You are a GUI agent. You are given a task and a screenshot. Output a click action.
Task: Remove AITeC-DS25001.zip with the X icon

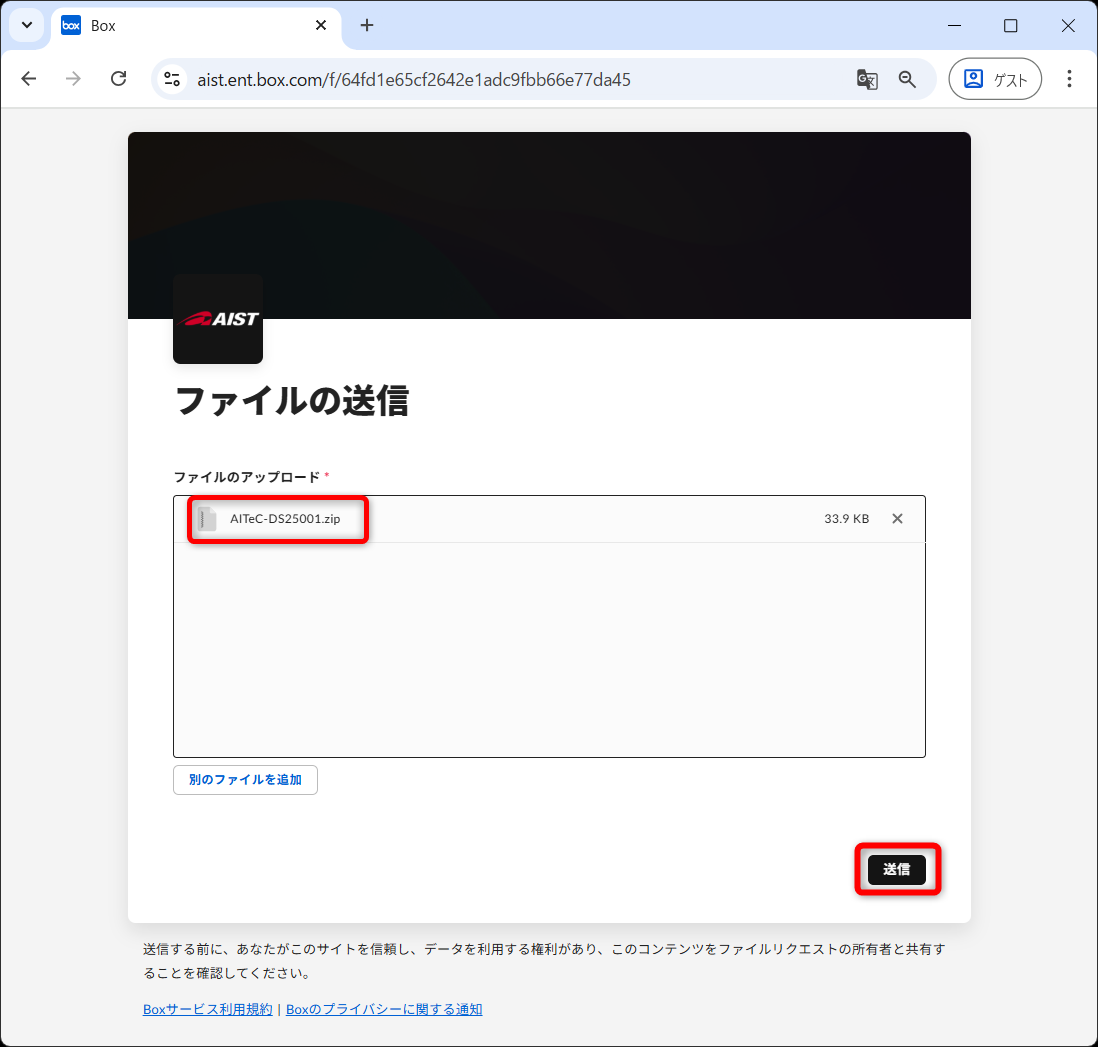897,518
